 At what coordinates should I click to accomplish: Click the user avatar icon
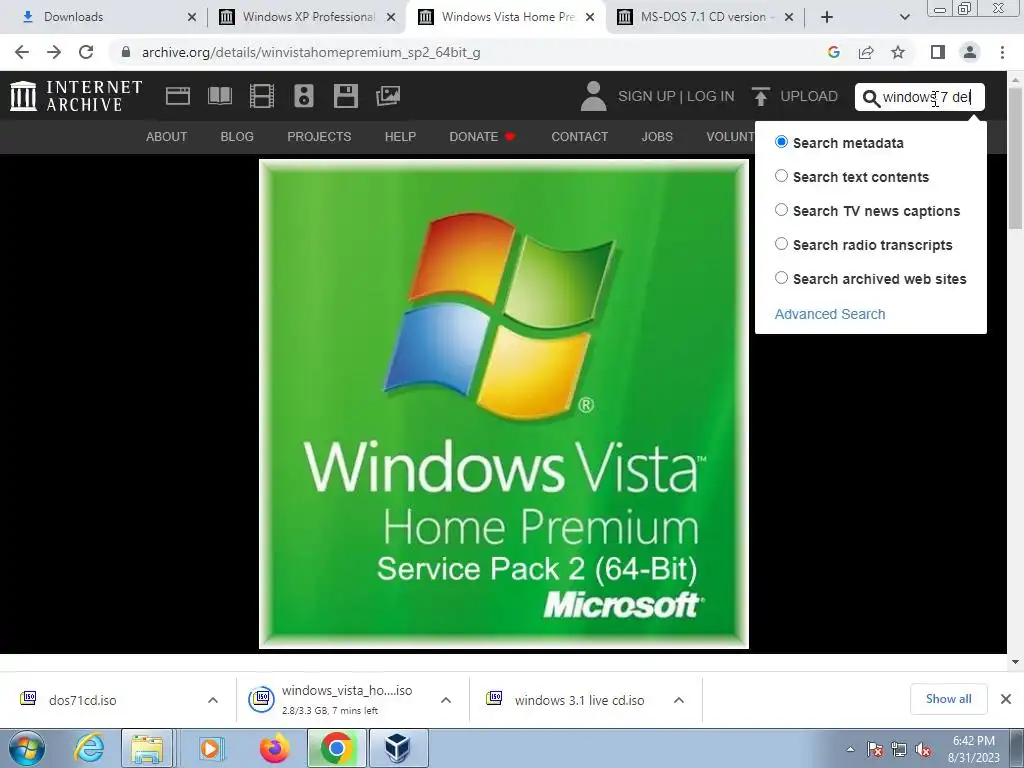point(593,96)
